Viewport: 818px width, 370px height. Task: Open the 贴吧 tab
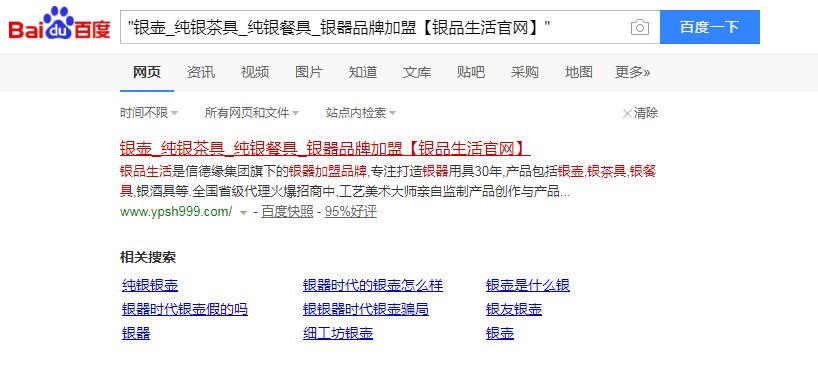[471, 72]
